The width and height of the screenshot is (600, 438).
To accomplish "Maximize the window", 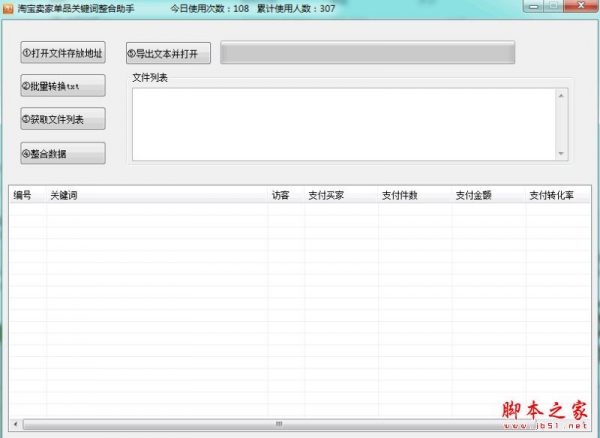I will click(x=554, y=6).
